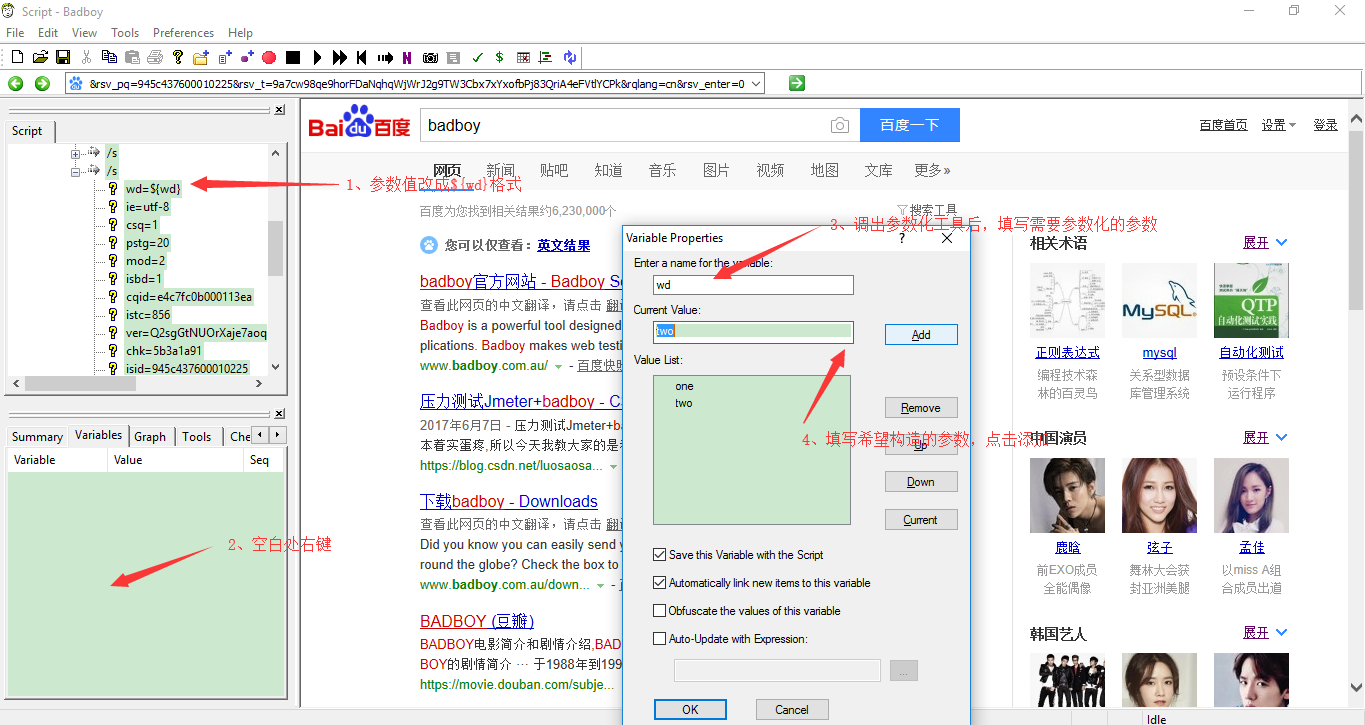The image size is (1365, 725).
Task: Add new suite via folder-plus icon
Action: tap(201, 57)
